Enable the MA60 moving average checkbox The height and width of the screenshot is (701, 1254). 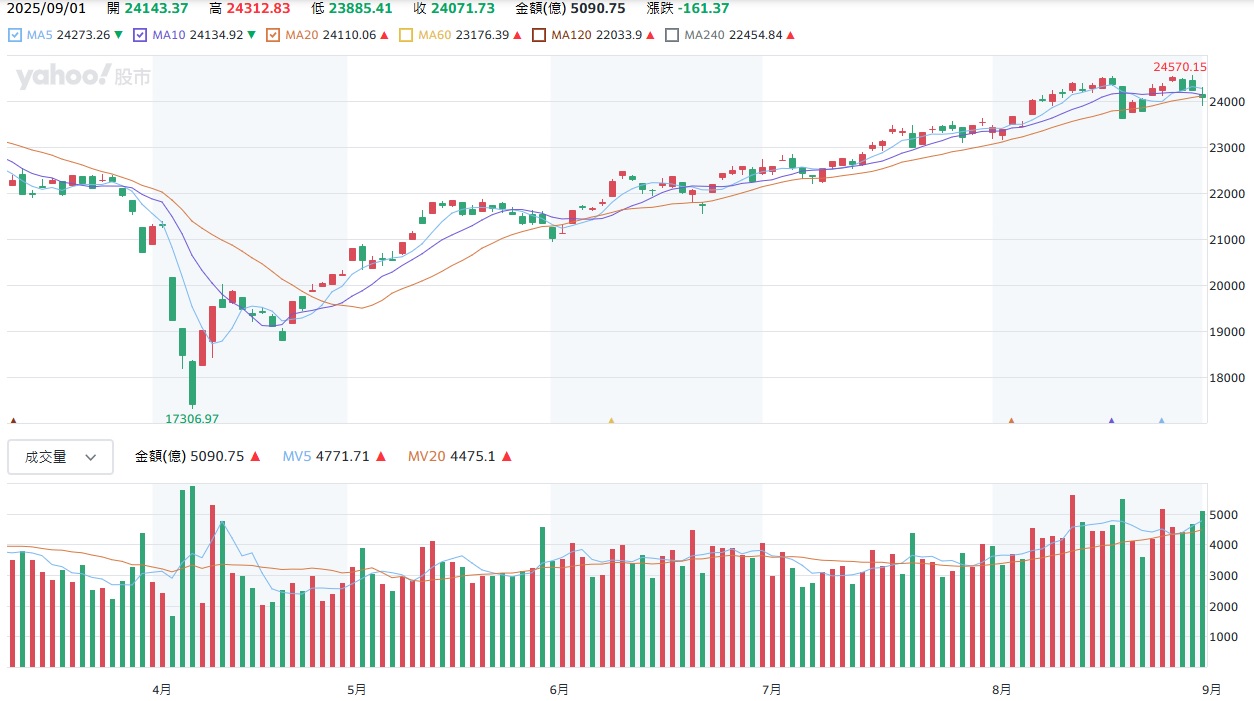(x=406, y=35)
